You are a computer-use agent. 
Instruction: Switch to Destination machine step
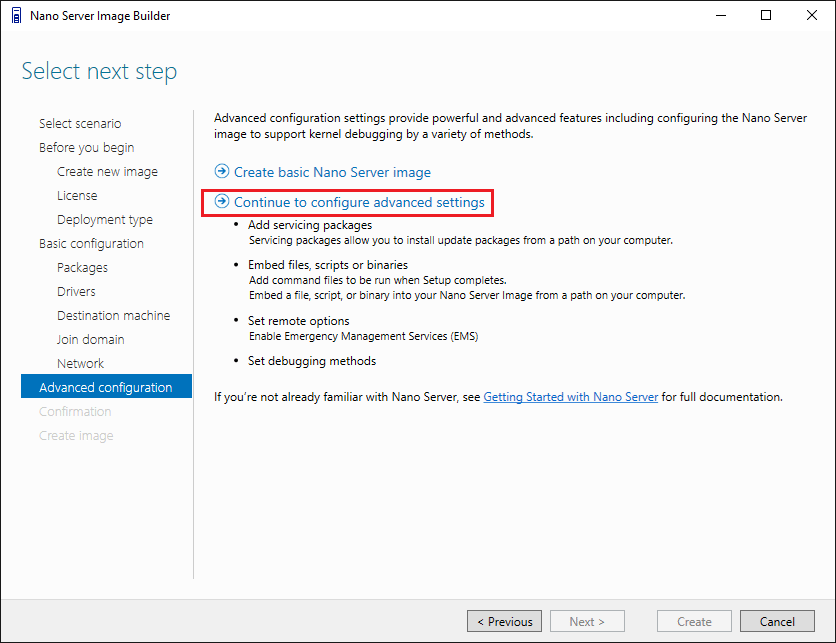[x=113, y=315]
